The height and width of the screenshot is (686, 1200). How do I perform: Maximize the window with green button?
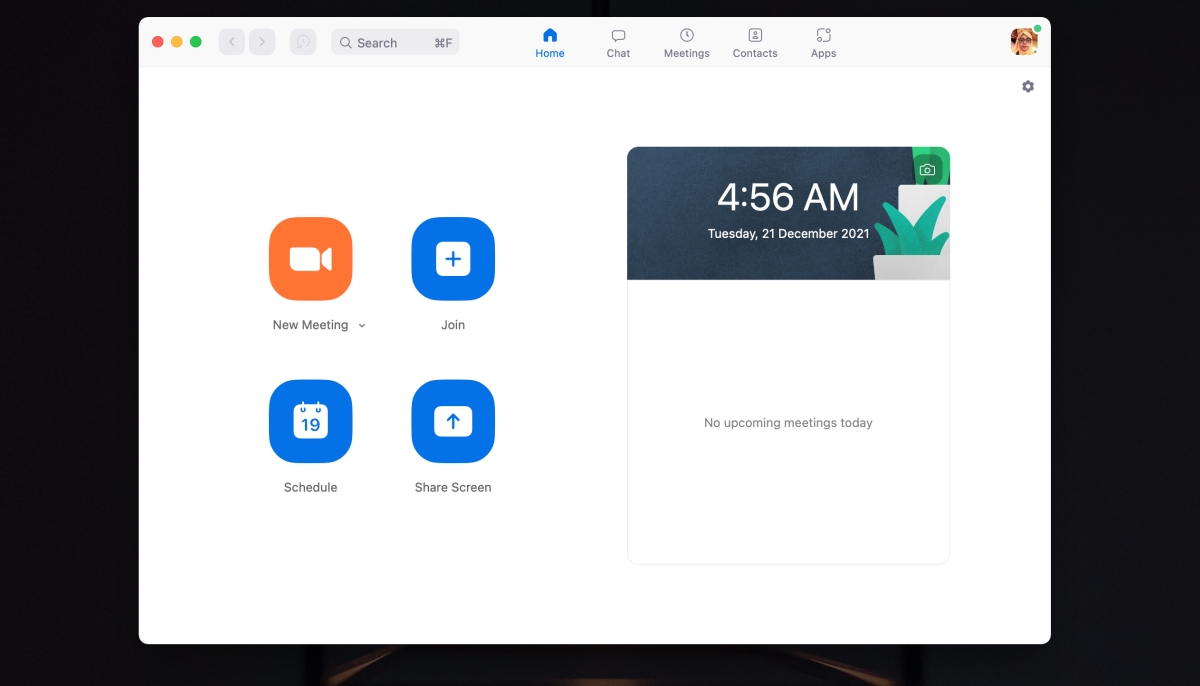pyautogui.click(x=196, y=42)
